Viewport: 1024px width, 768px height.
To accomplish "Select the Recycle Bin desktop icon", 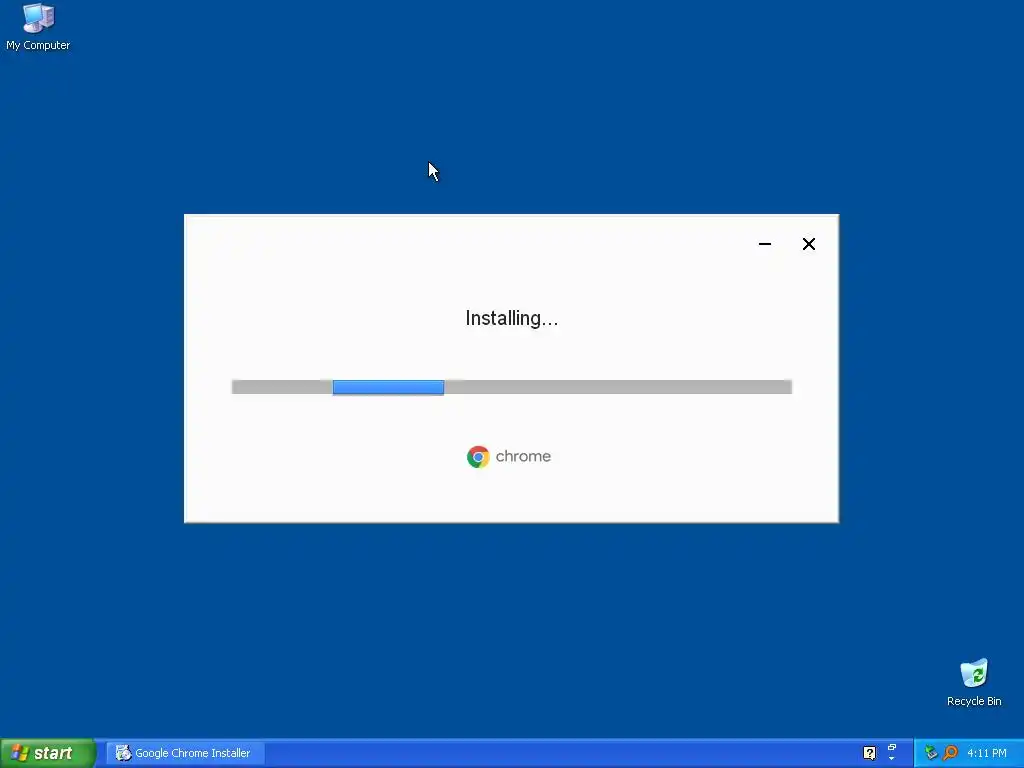I will click(974, 682).
